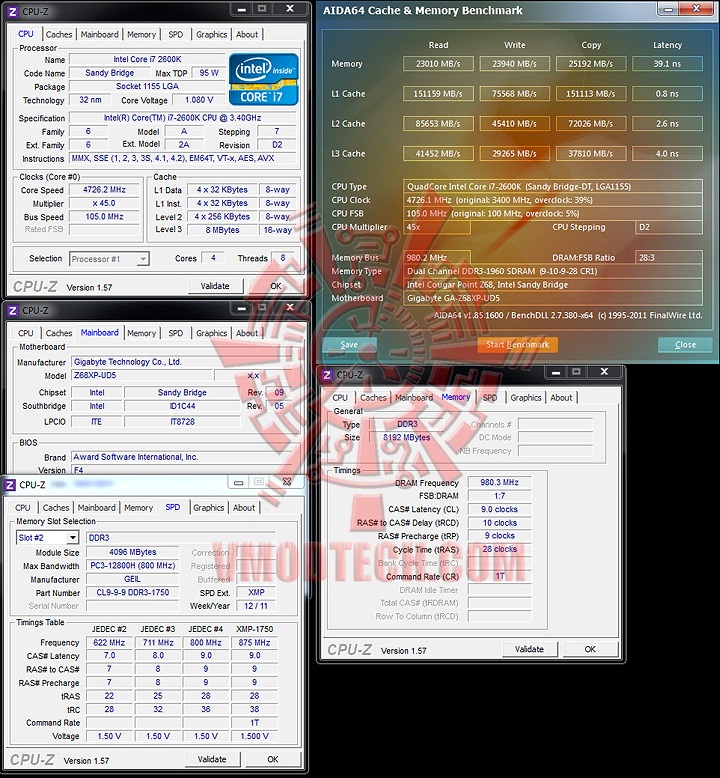Click OK in the top CPU-Z CPU window
Viewport: 720px width, 778px height.
coord(275,286)
